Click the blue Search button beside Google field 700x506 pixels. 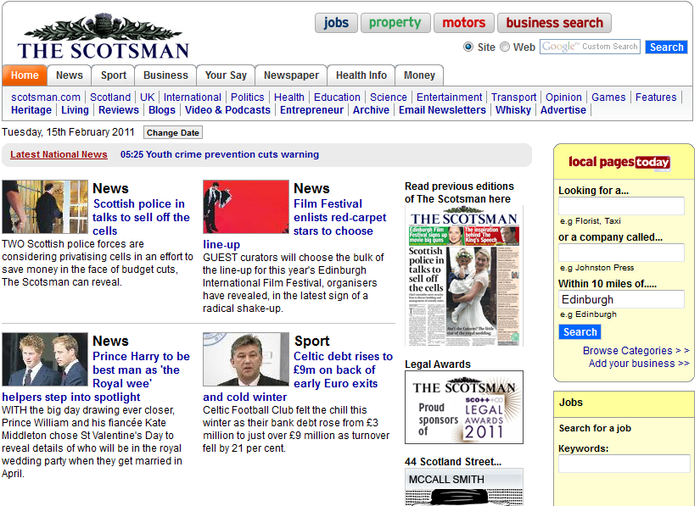click(x=666, y=47)
